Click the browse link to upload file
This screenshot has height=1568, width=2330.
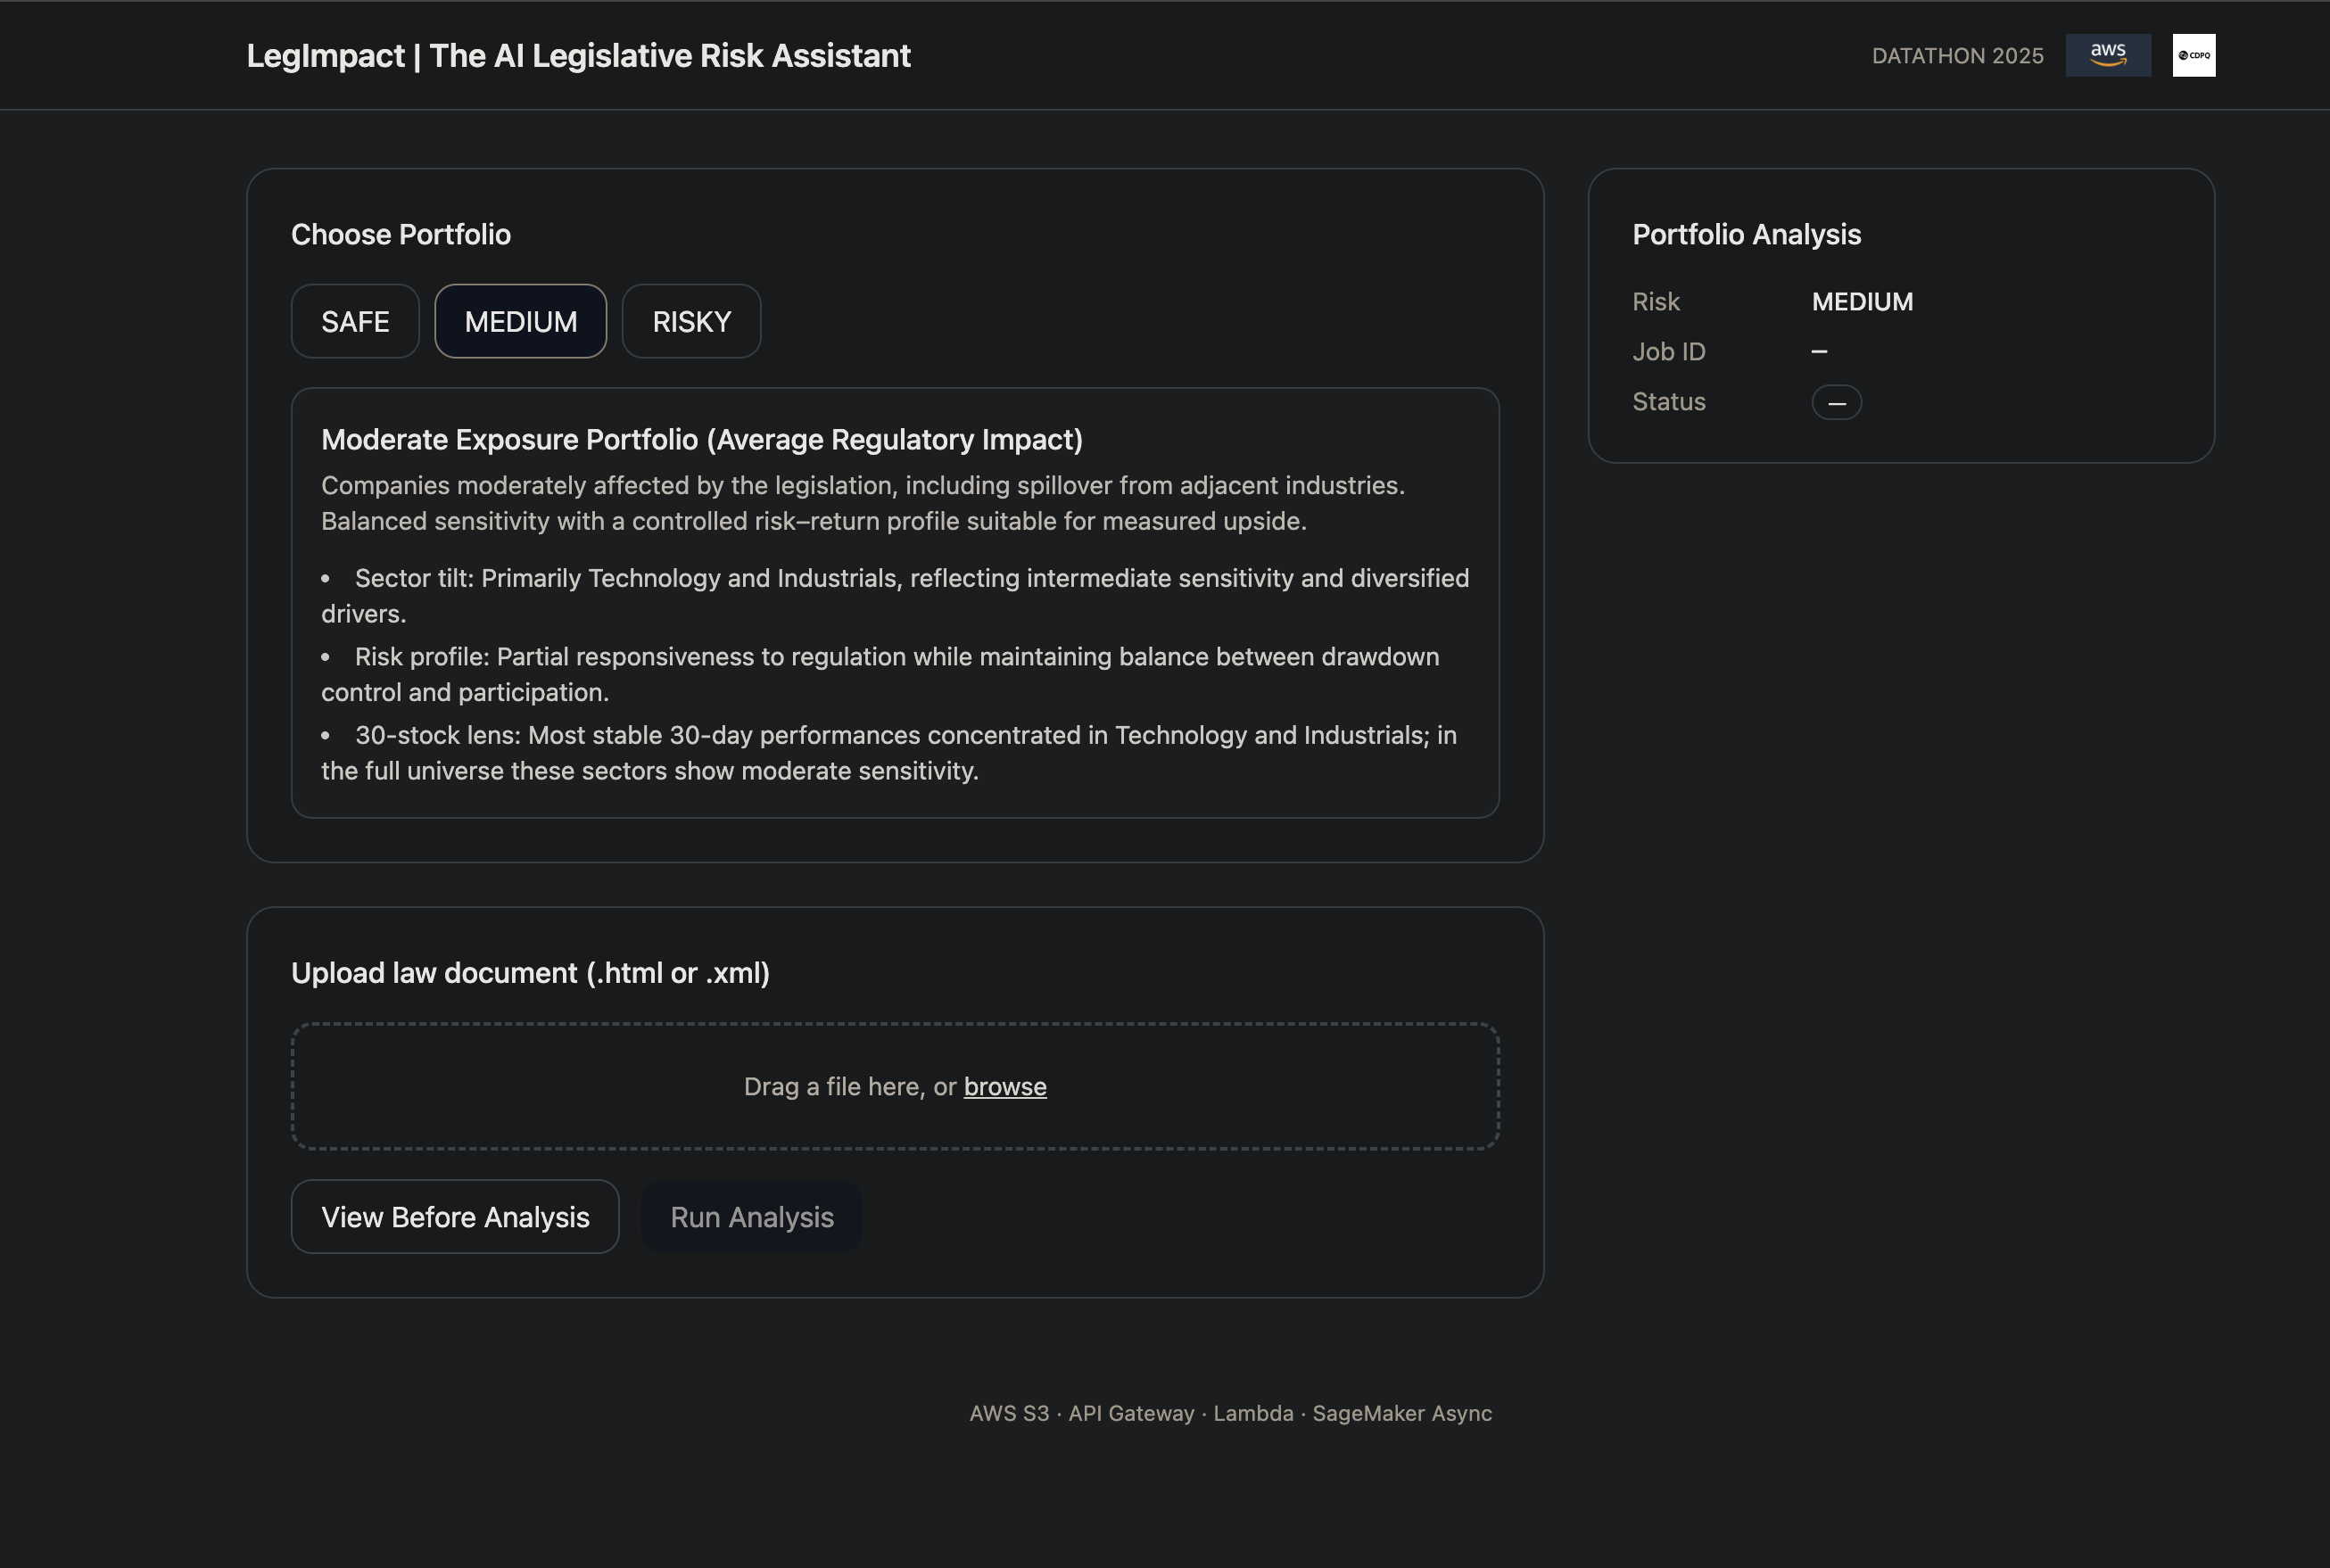coord(1004,1086)
